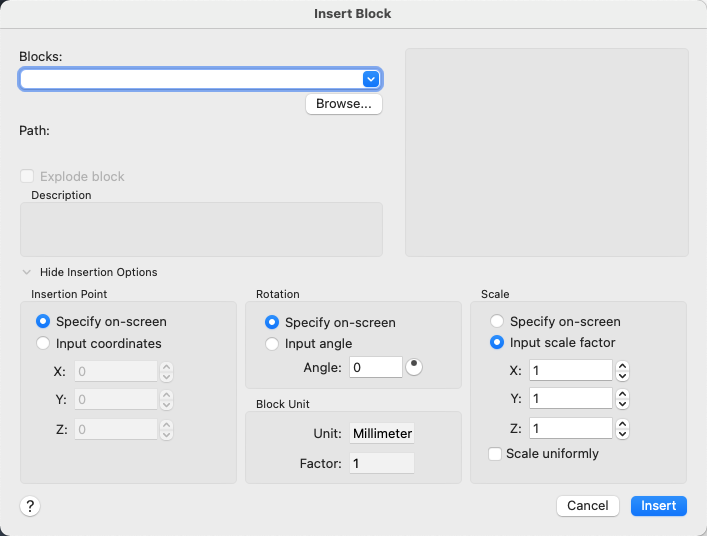The height and width of the screenshot is (536, 707).
Task: Enable the Scale uniformly checkbox
Action: 495,454
